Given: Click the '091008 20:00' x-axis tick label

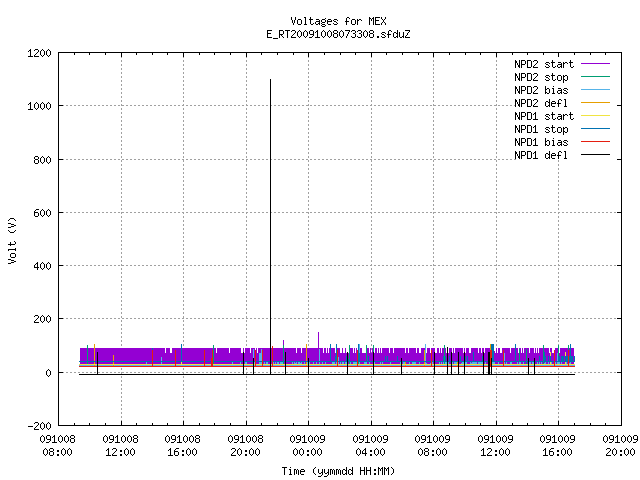Looking at the screenshot, I should 245,446.
